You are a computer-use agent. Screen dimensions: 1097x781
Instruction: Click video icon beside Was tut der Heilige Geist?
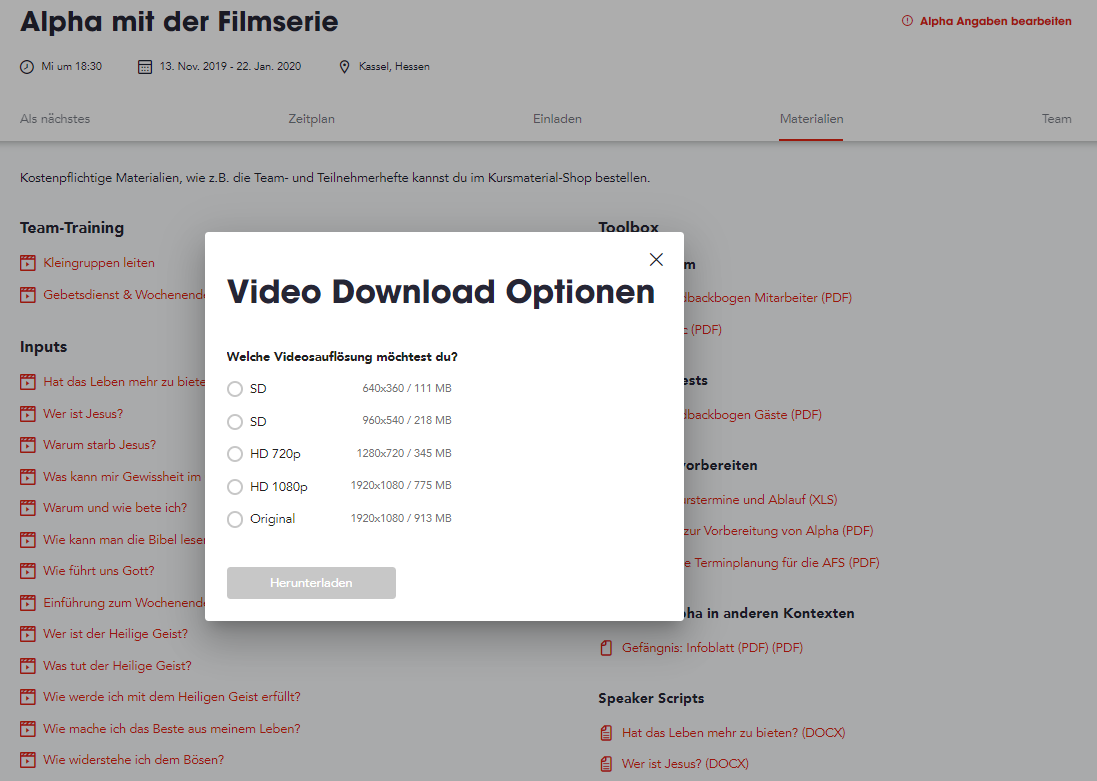click(x=27, y=666)
